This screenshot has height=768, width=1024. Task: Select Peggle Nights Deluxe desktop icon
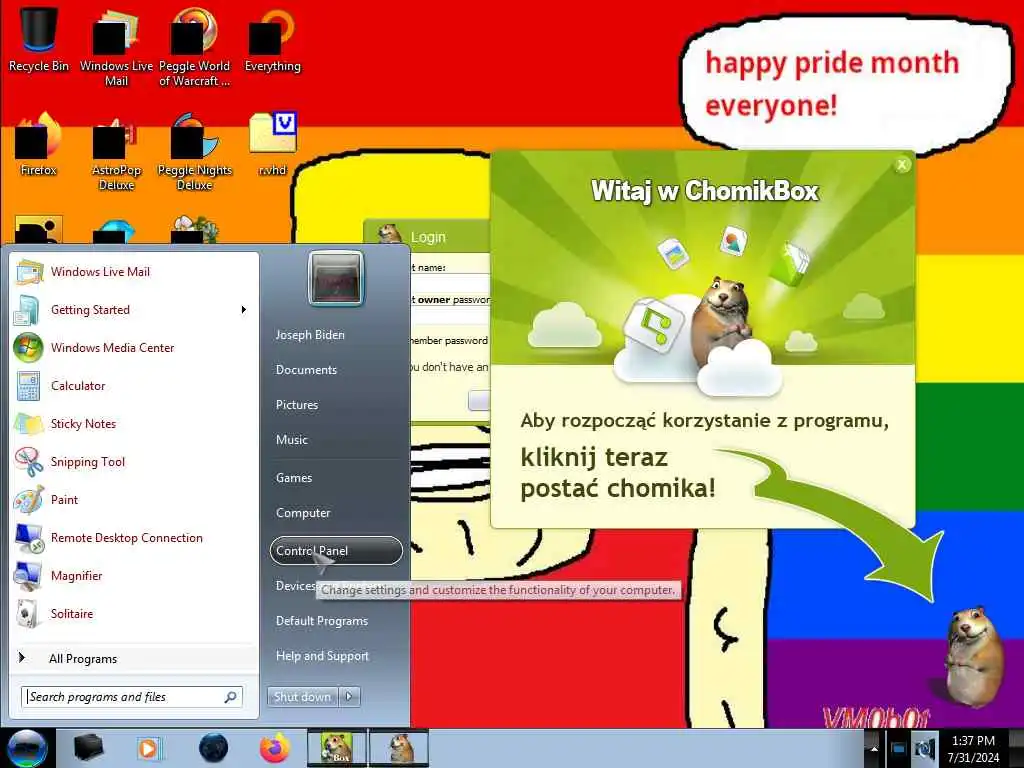(195, 153)
